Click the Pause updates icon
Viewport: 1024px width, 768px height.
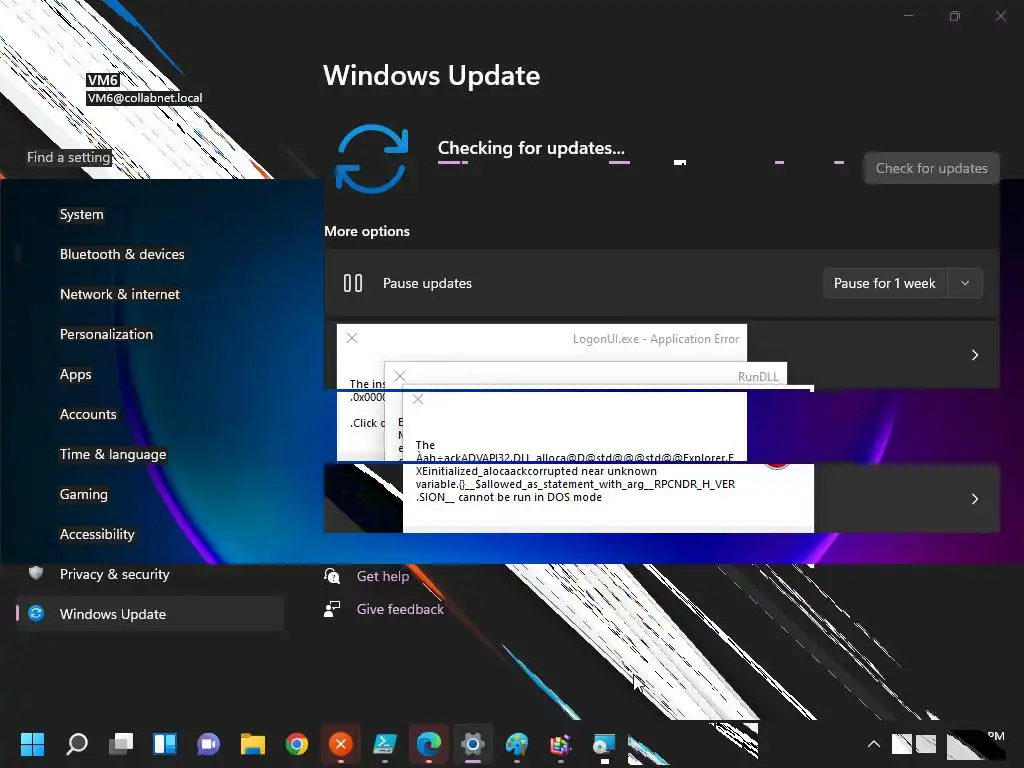[353, 283]
